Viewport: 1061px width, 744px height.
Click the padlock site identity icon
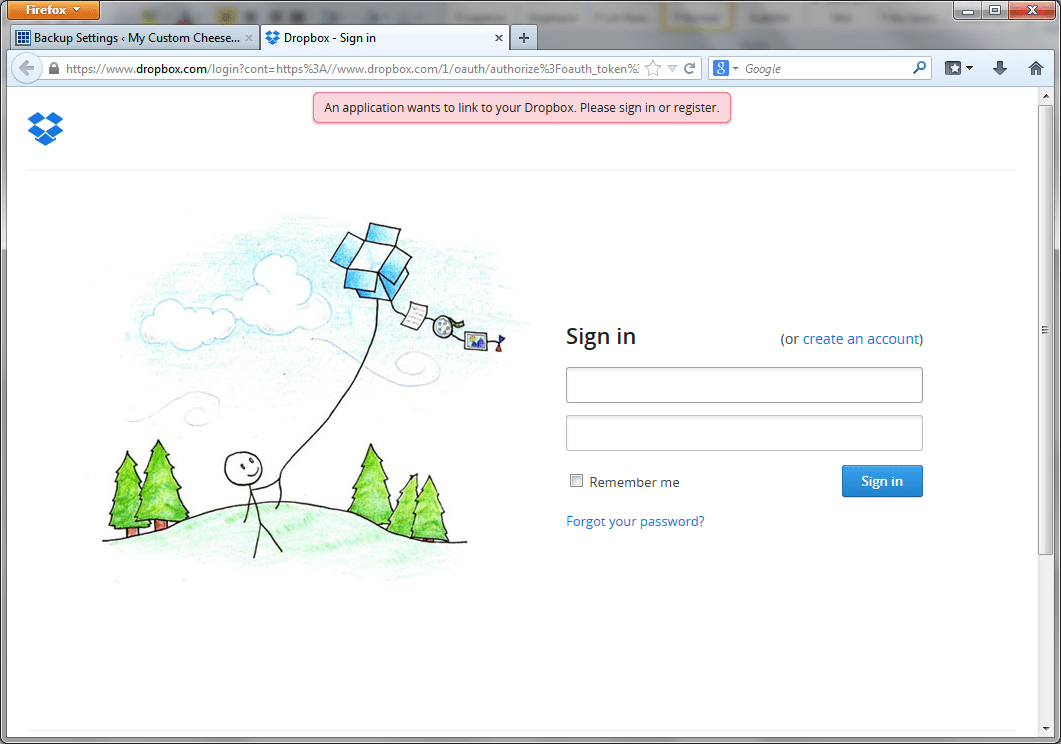pos(54,69)
